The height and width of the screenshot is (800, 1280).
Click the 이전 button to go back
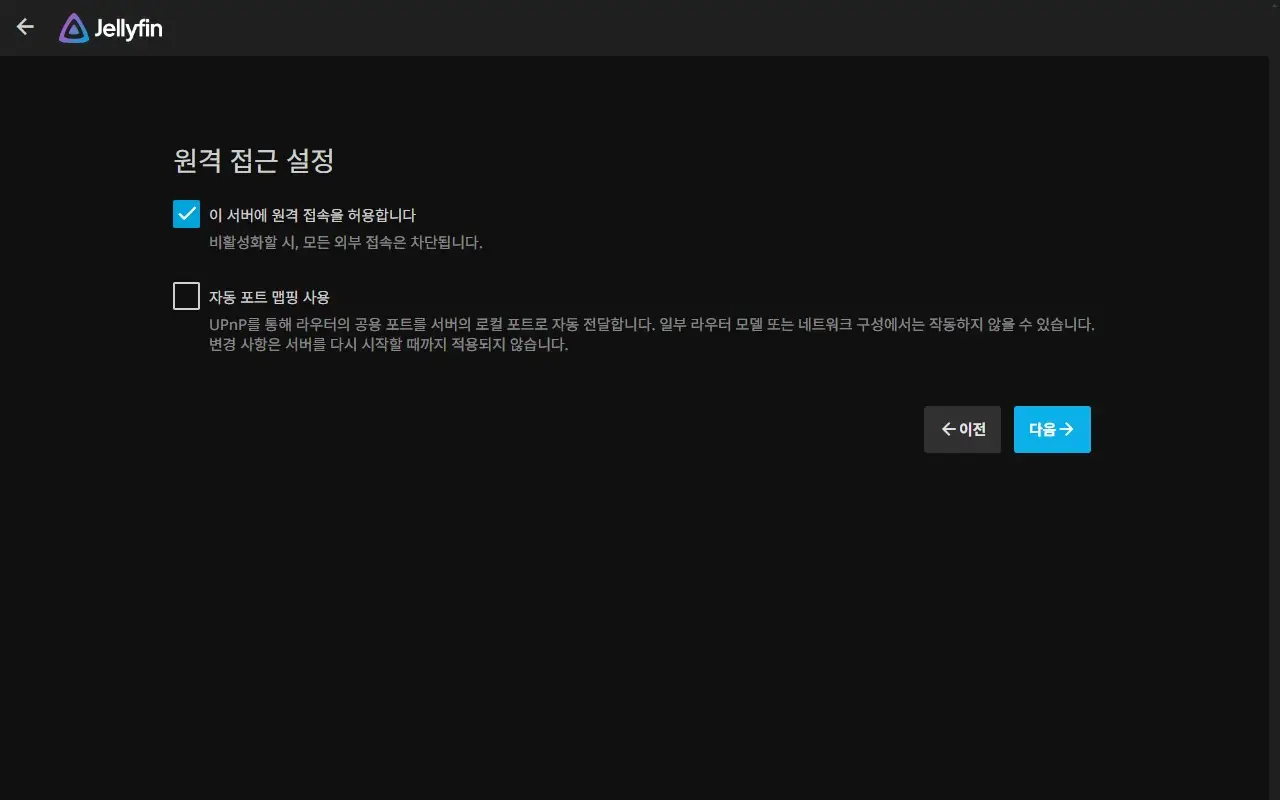pos(962,429)
